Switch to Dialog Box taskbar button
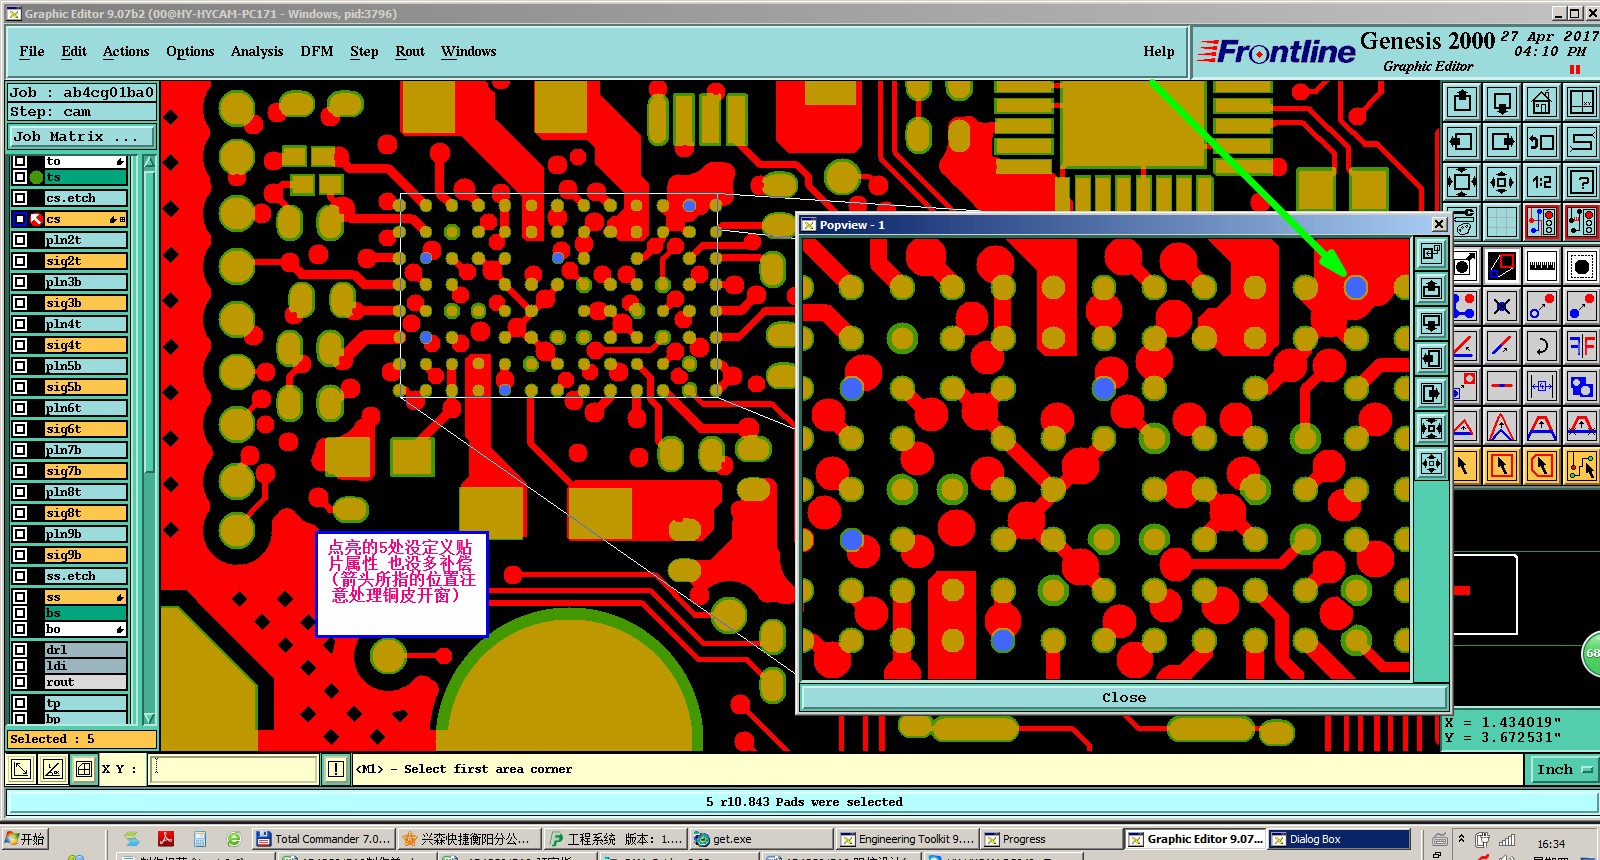 pyautogui.click(x=1339, y=839)
